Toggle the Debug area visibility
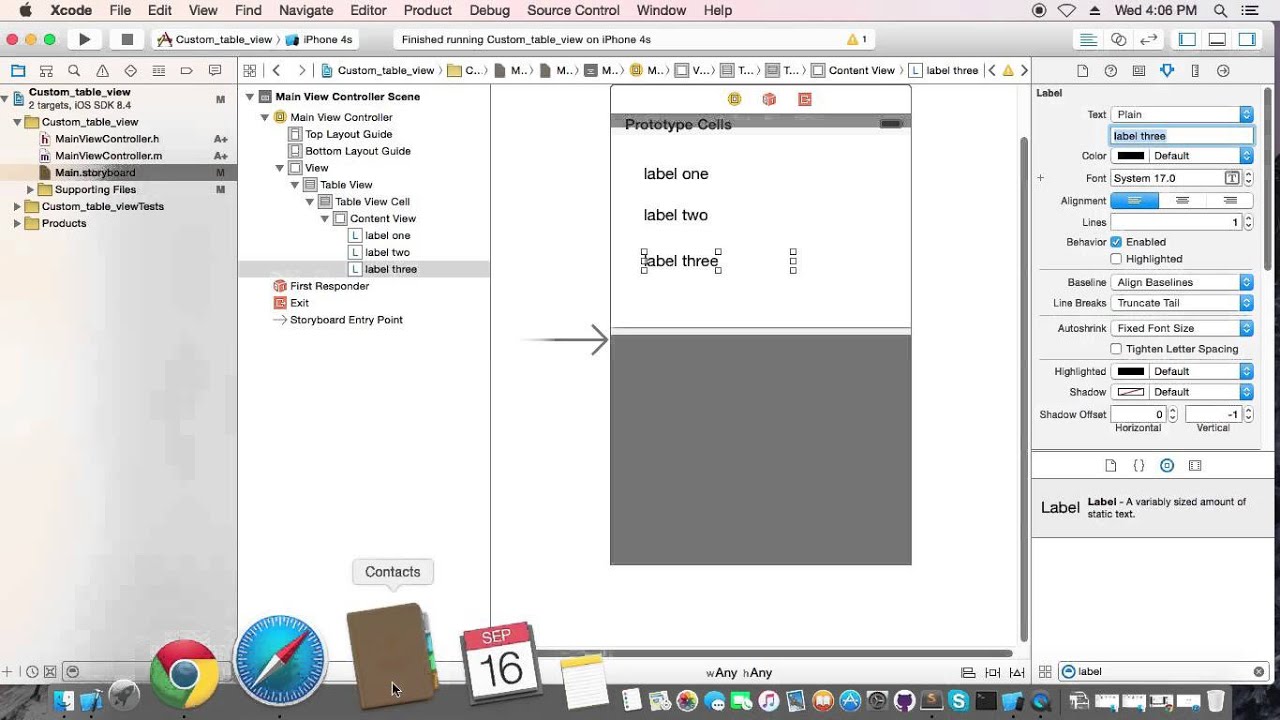Viewport: 1280px width, 720px height. click(x=1217, y=39)
